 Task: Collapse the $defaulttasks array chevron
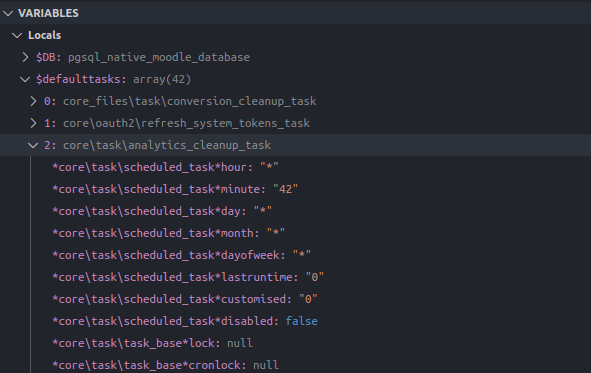pyautogui.click(x=25, y=79)
